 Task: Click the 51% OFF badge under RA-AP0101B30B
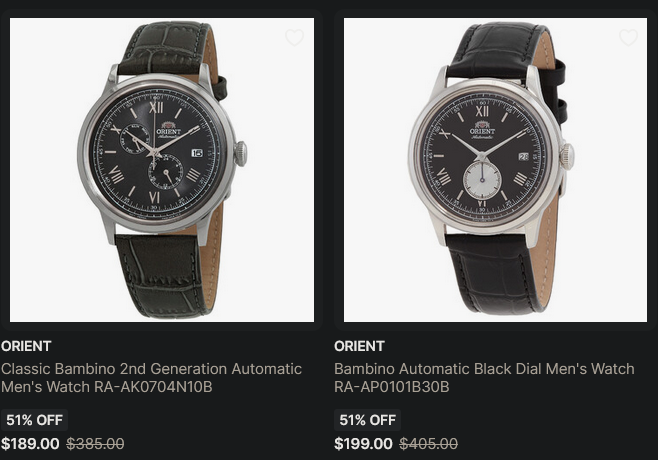click(x=368, y=420)
